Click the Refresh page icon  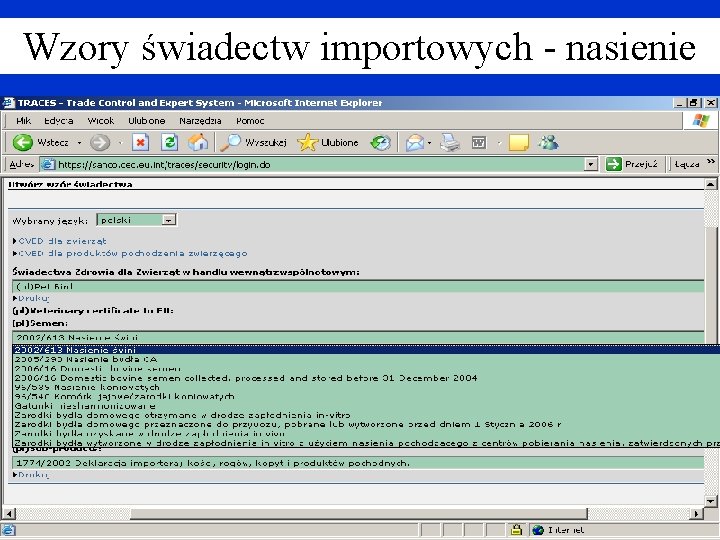click(169, 143)
